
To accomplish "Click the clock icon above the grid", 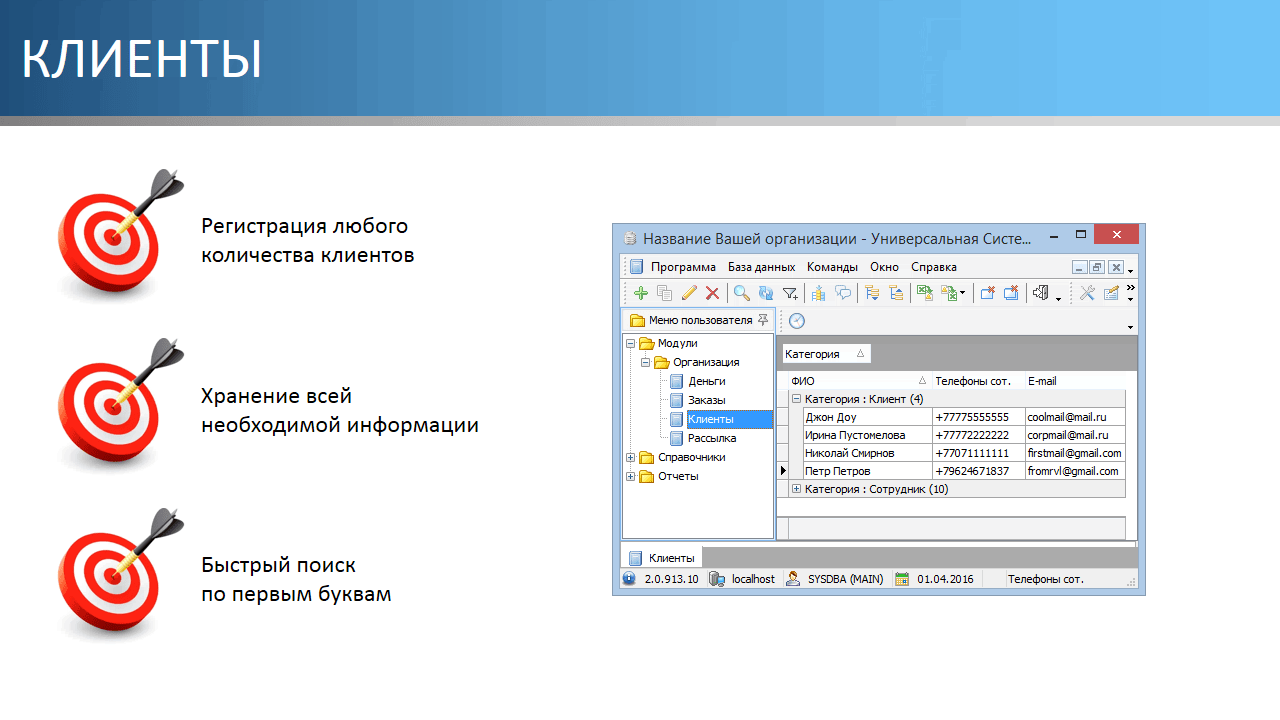I will [797, 321].
